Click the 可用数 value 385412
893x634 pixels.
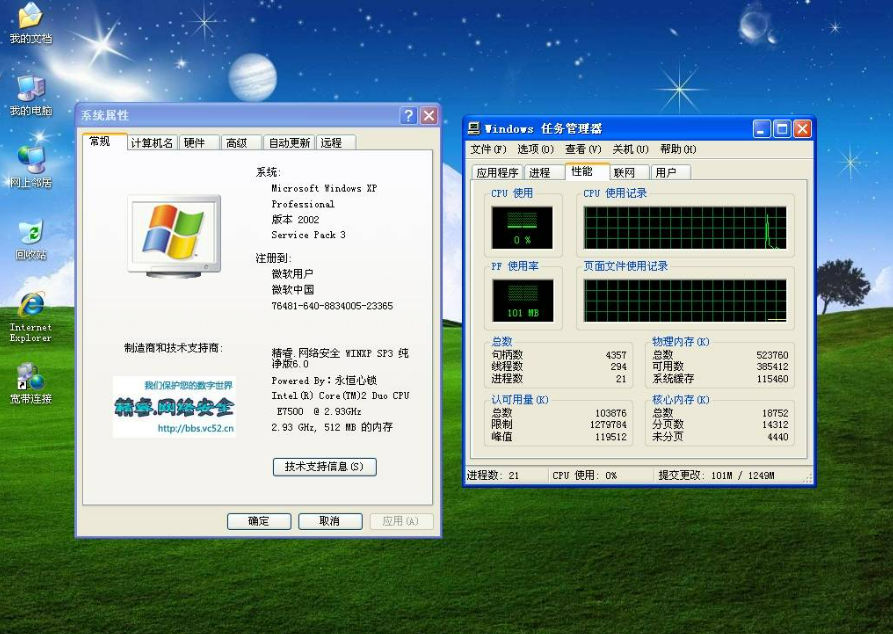[772, 367]
